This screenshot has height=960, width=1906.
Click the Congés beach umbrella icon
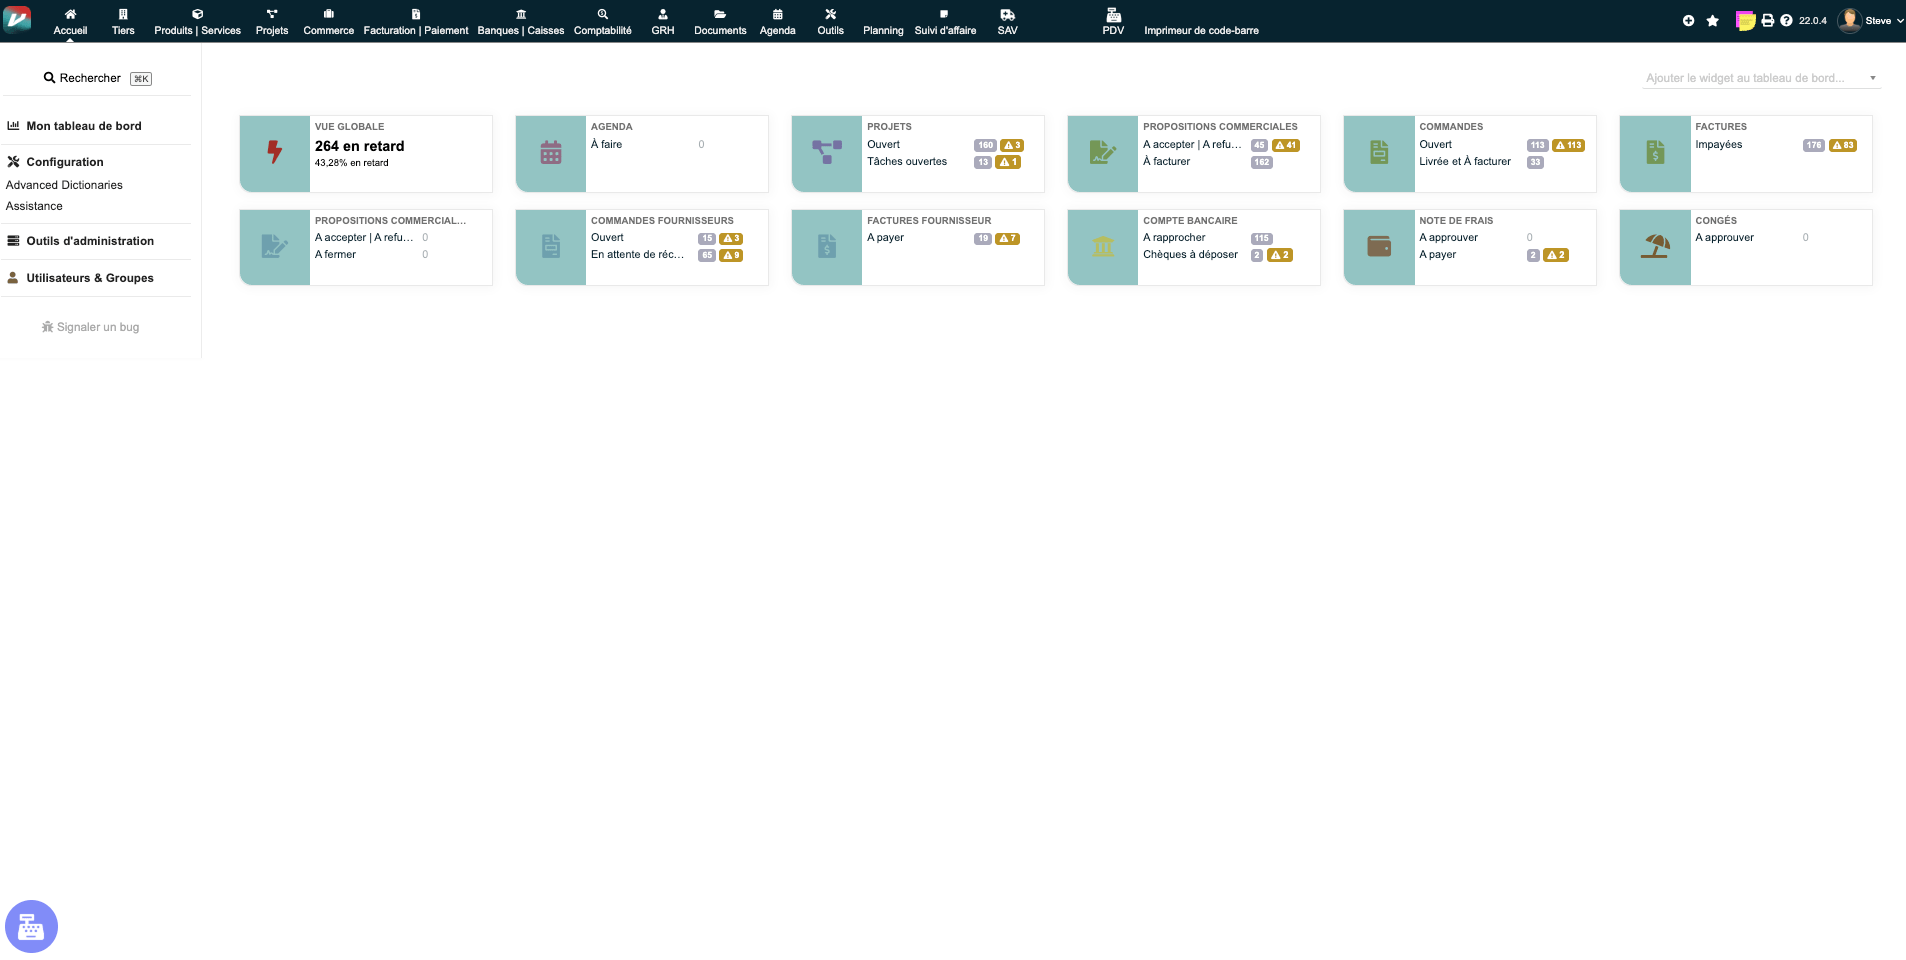coord(1655,247)
